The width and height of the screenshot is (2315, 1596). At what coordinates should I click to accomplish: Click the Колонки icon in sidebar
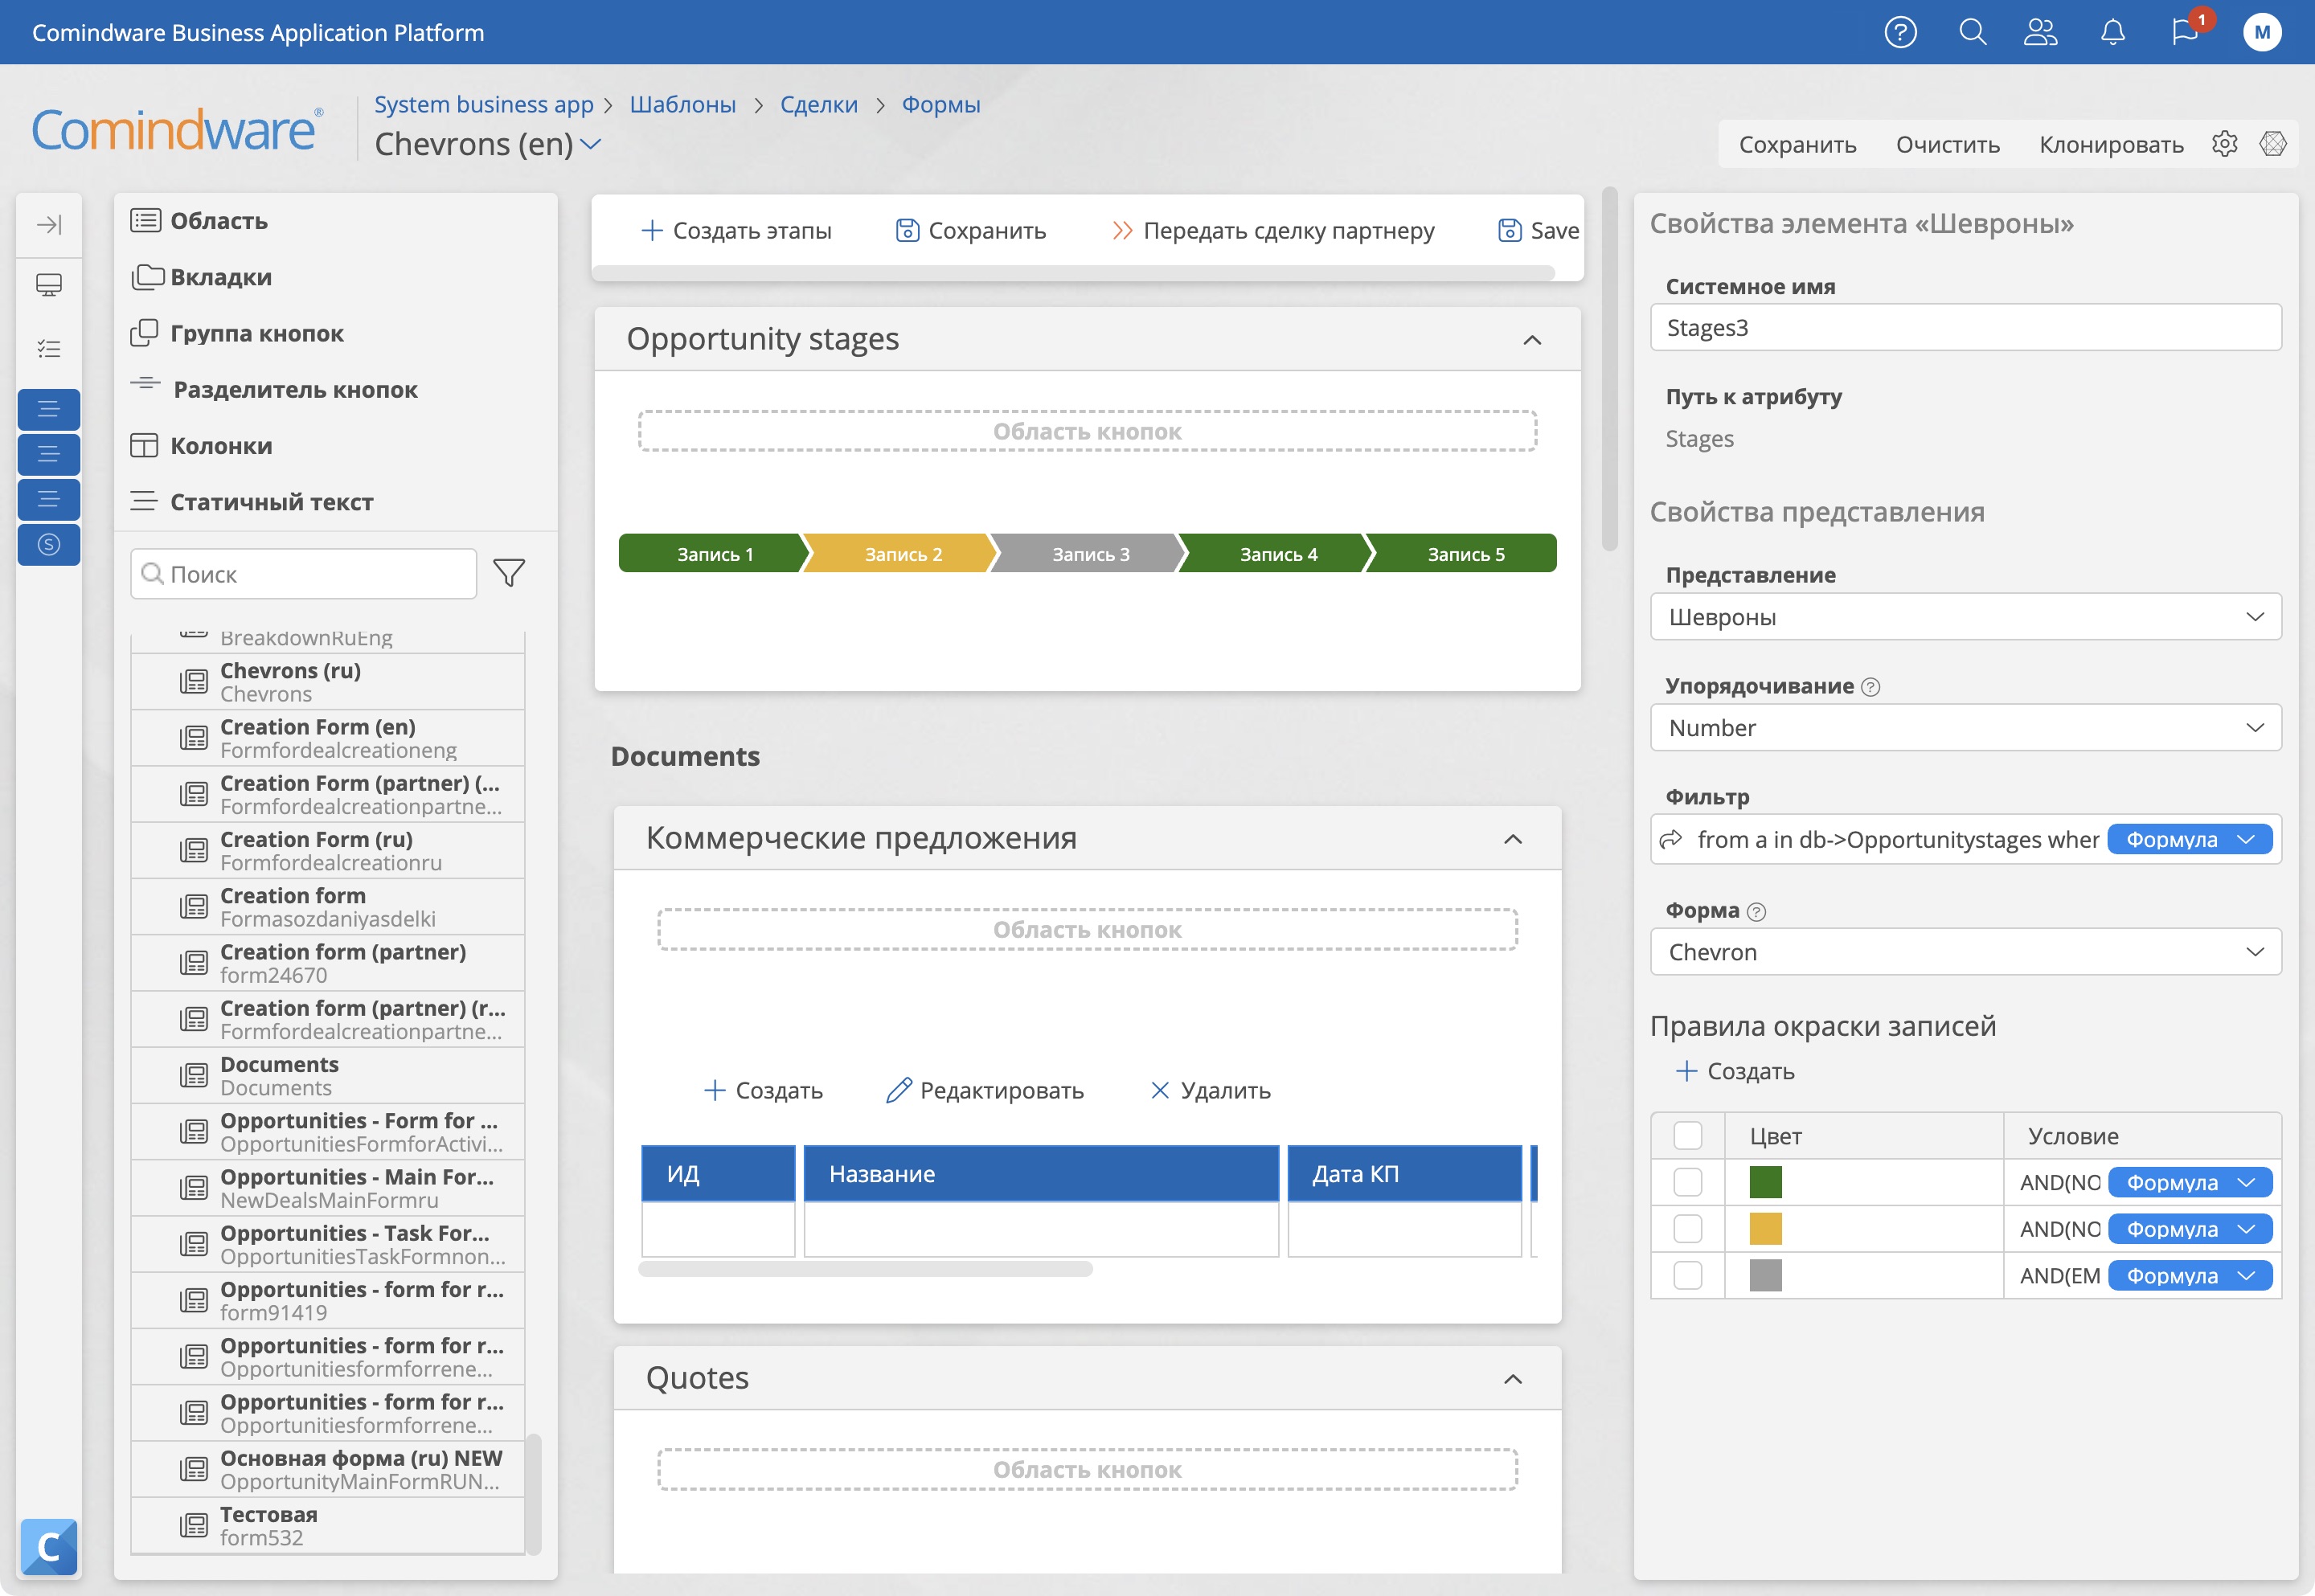pyautogui.click(x=146, y=445)
